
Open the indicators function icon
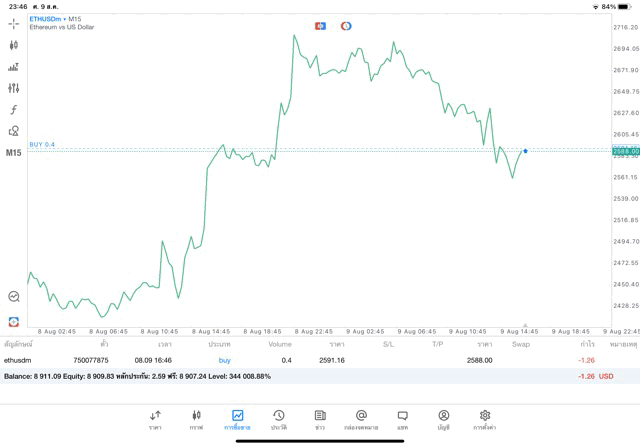13,110
